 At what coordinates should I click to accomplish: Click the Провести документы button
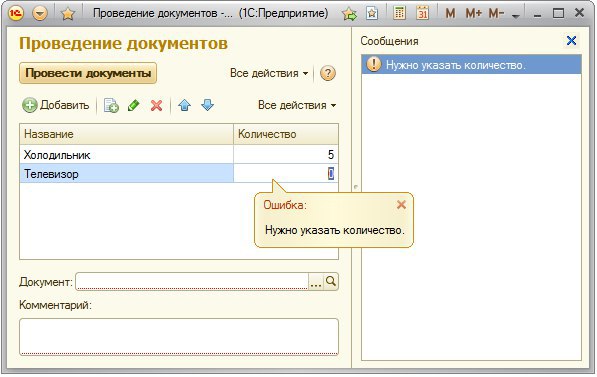click(88, 73)
